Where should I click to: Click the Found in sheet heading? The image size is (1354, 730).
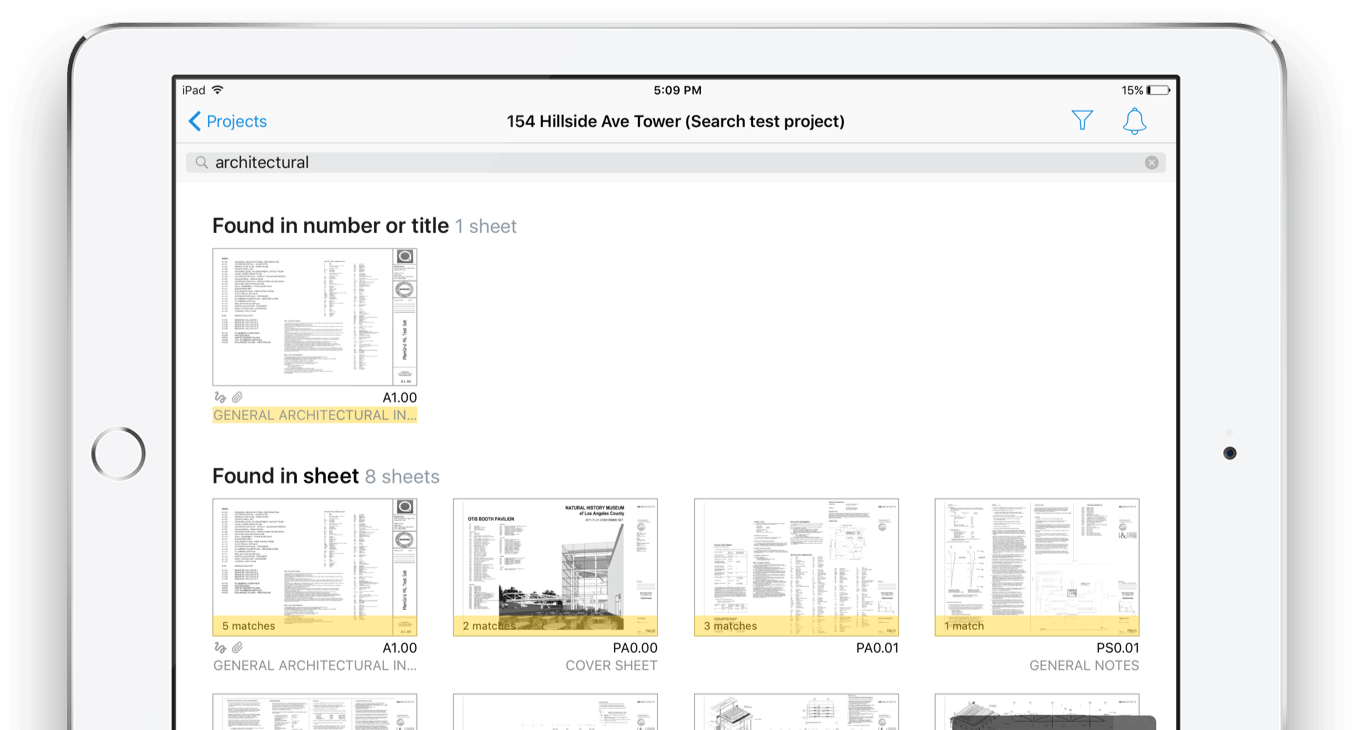pos(286,476)
